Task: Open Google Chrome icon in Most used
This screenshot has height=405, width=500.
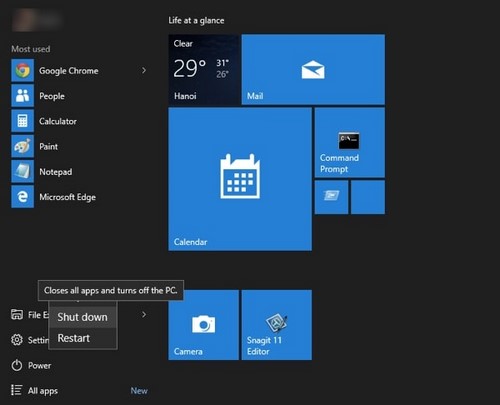Action: click(23, 70)
